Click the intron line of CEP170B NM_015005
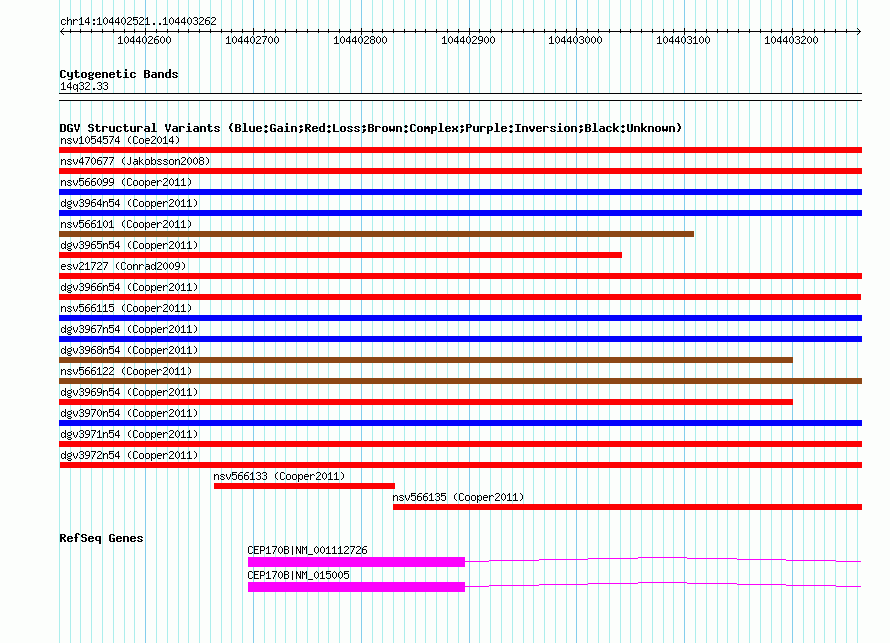The width and height of the screenshot is (890, 643). [663, 585]
